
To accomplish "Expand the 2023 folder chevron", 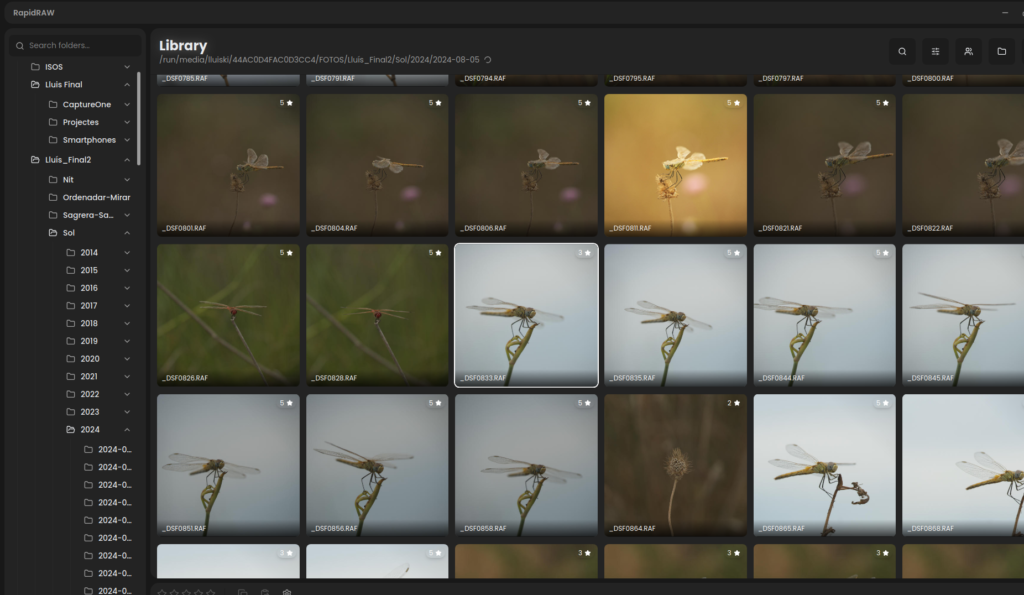I will click(127, 412).
